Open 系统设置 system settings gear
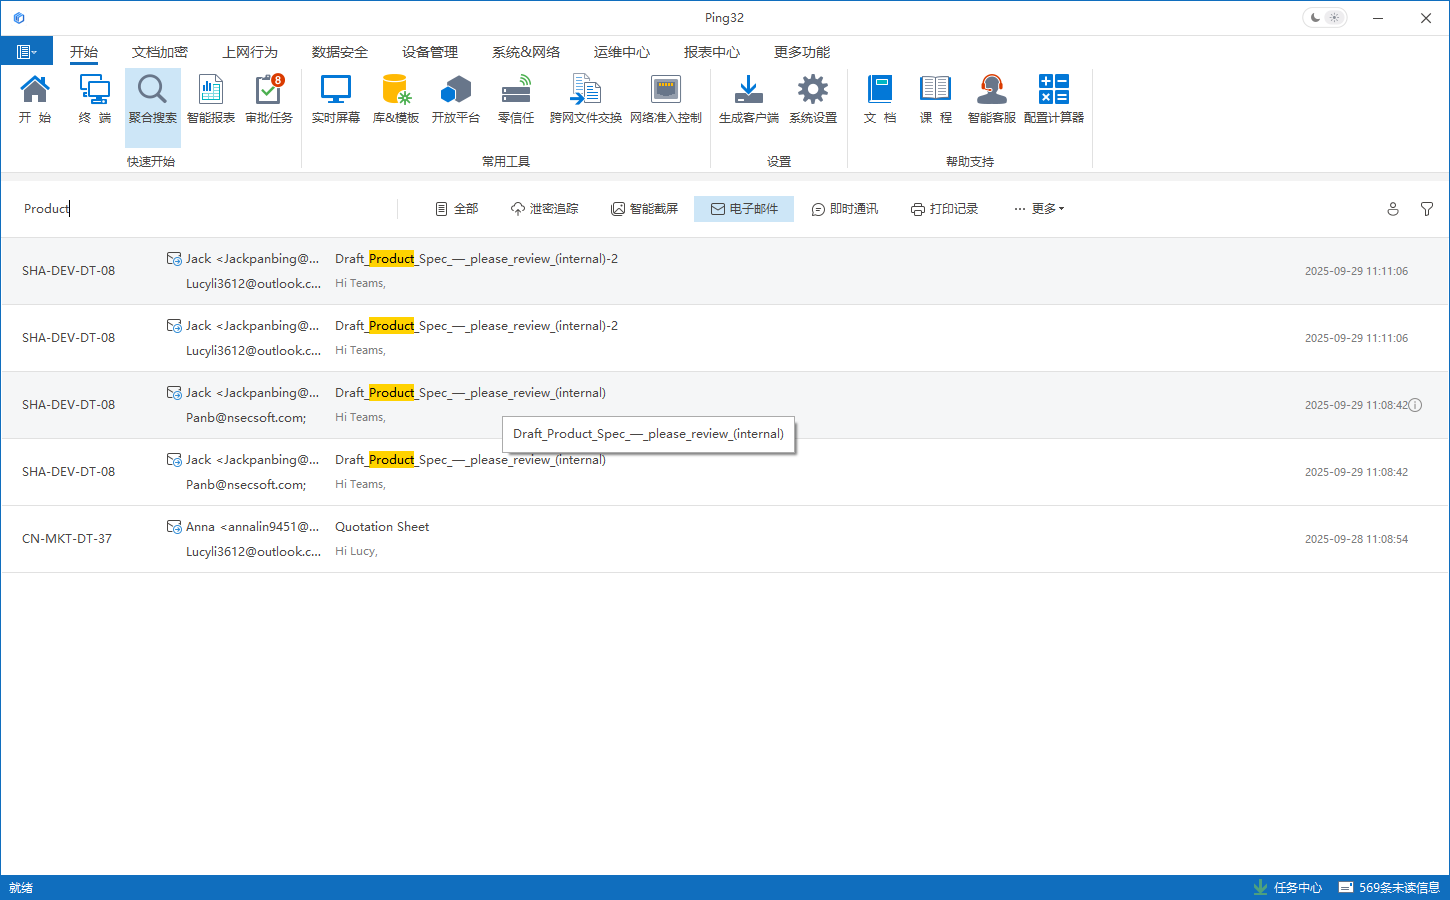This screenshot has height=900, width=1450. tap(813, 99)
